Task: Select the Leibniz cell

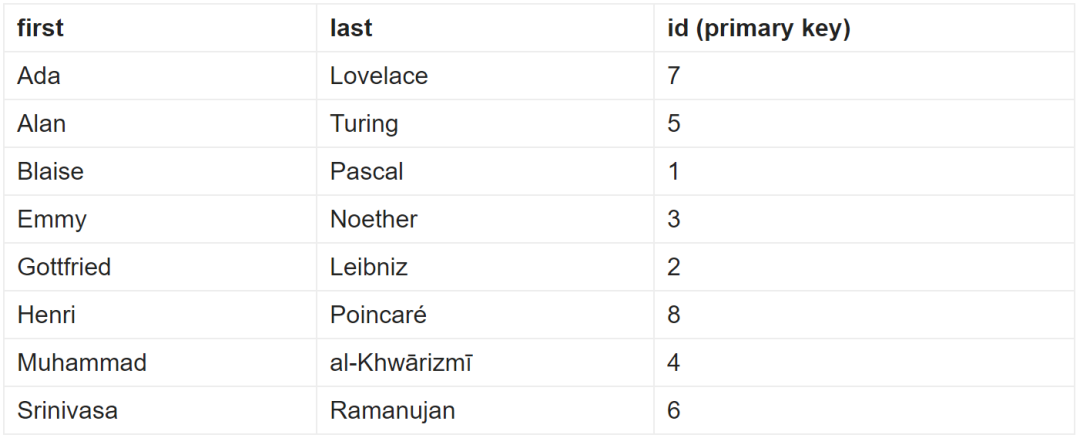Action: tap(369, 267)
